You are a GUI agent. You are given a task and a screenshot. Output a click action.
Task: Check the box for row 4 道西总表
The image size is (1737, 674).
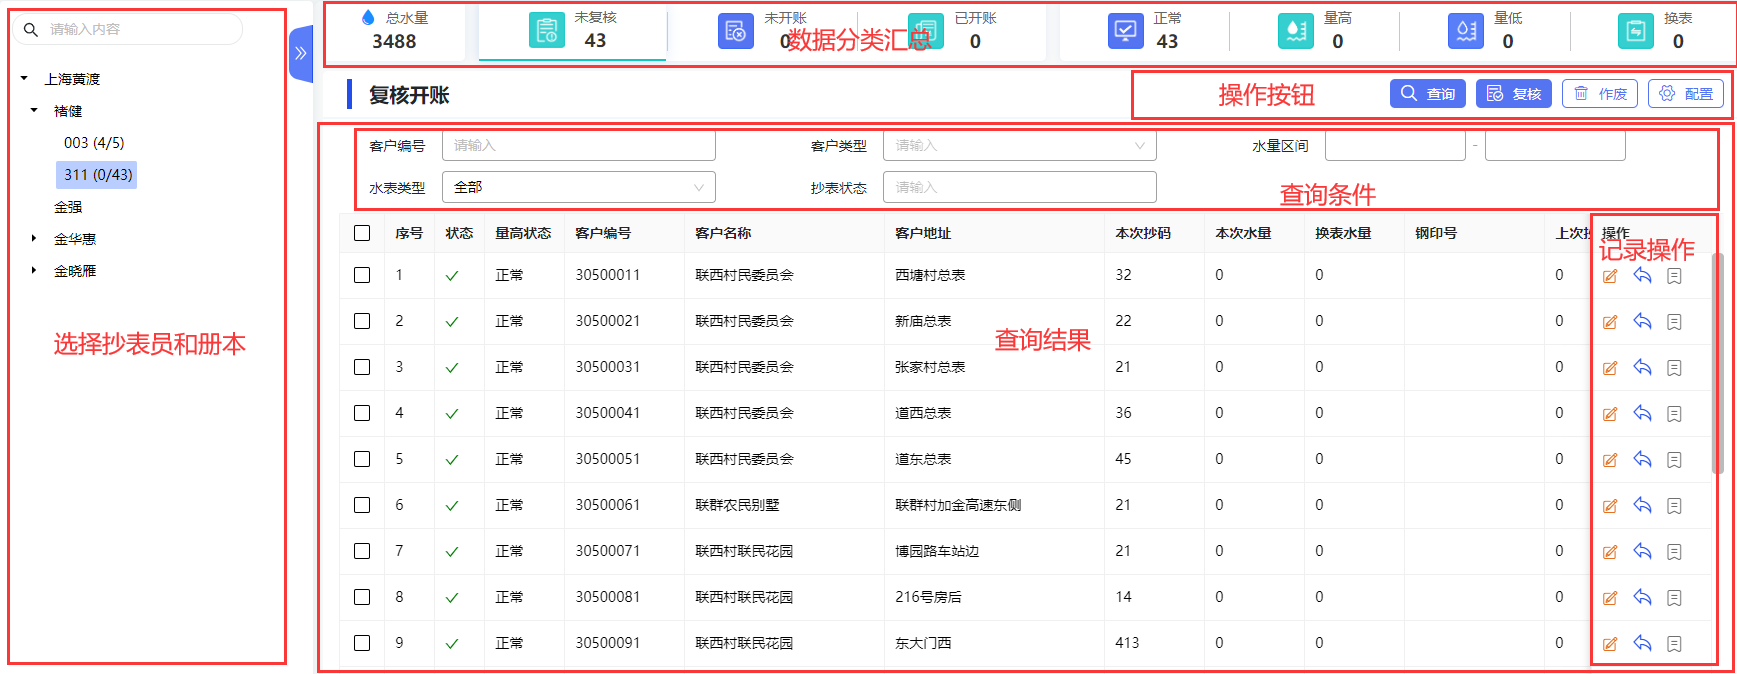(362, 413)
